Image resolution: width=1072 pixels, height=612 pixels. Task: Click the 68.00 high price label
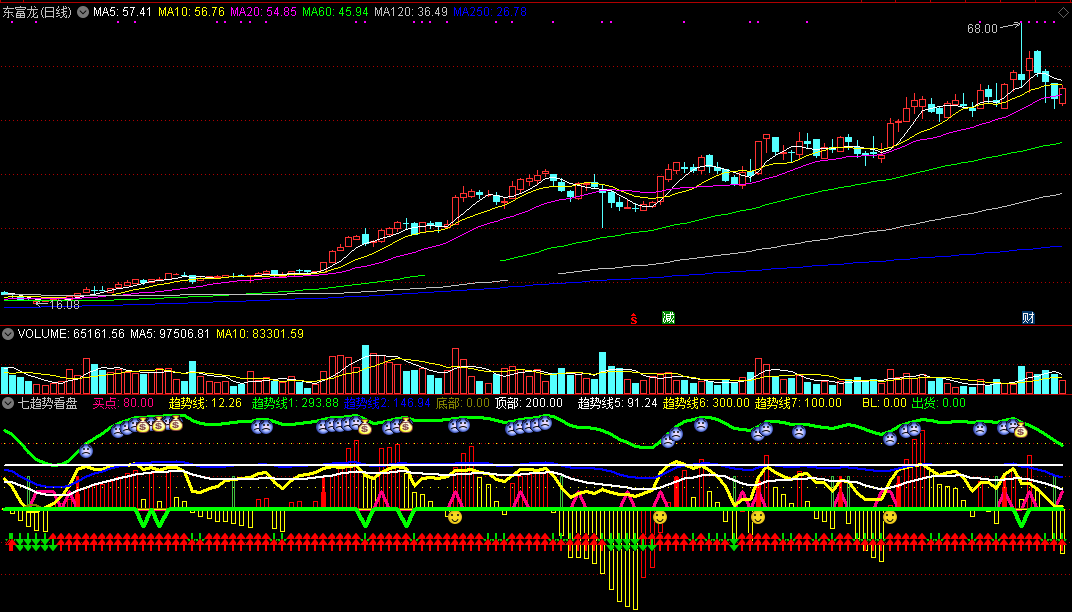[982, 29]
